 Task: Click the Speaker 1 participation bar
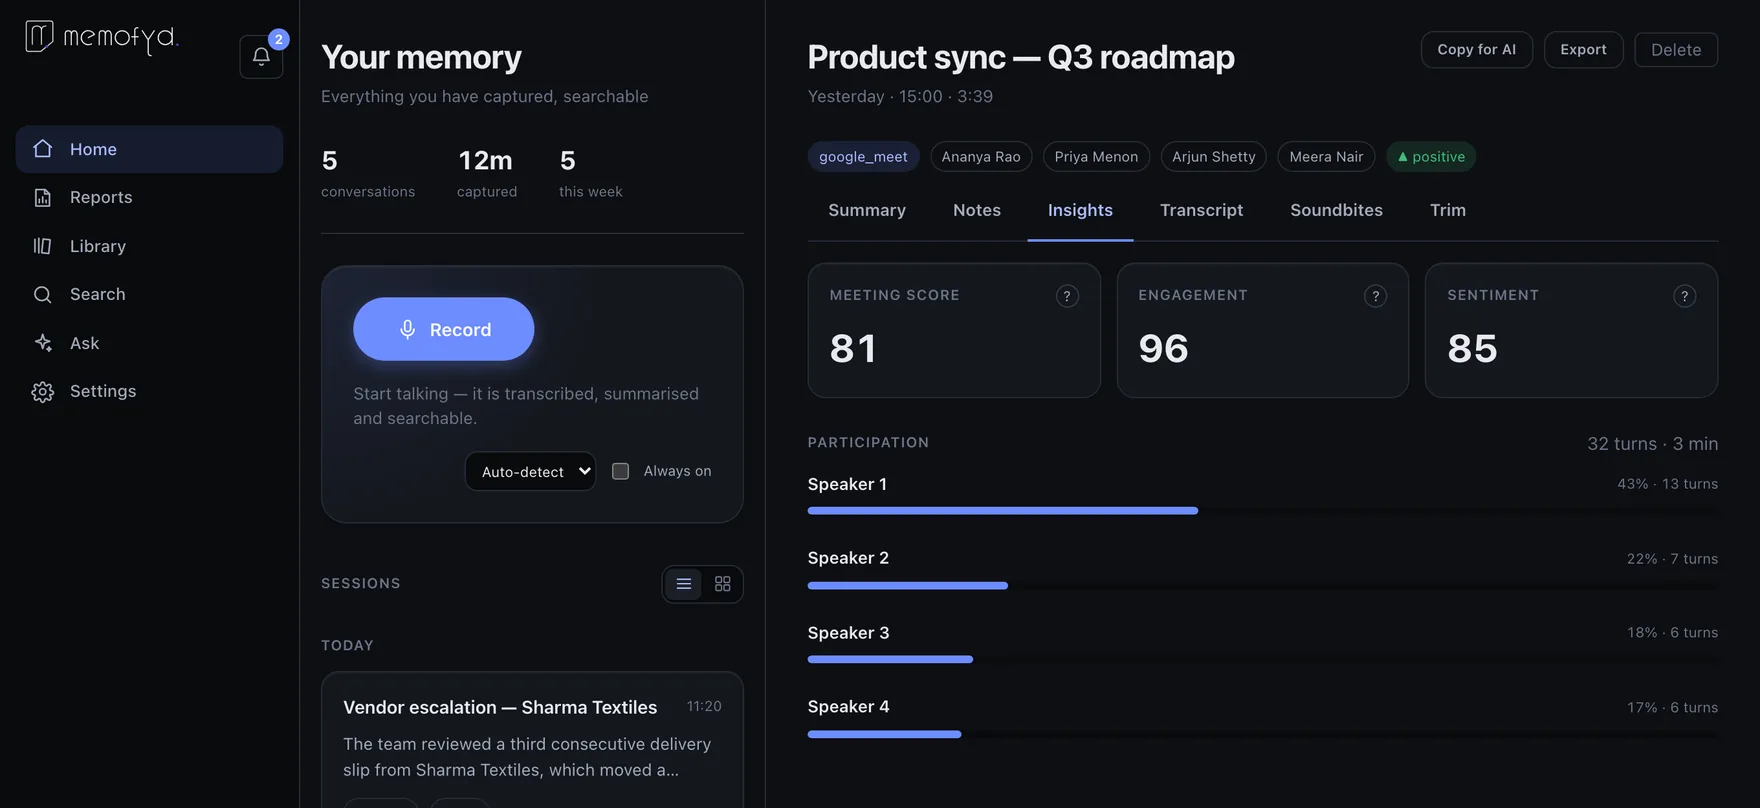1263,511
